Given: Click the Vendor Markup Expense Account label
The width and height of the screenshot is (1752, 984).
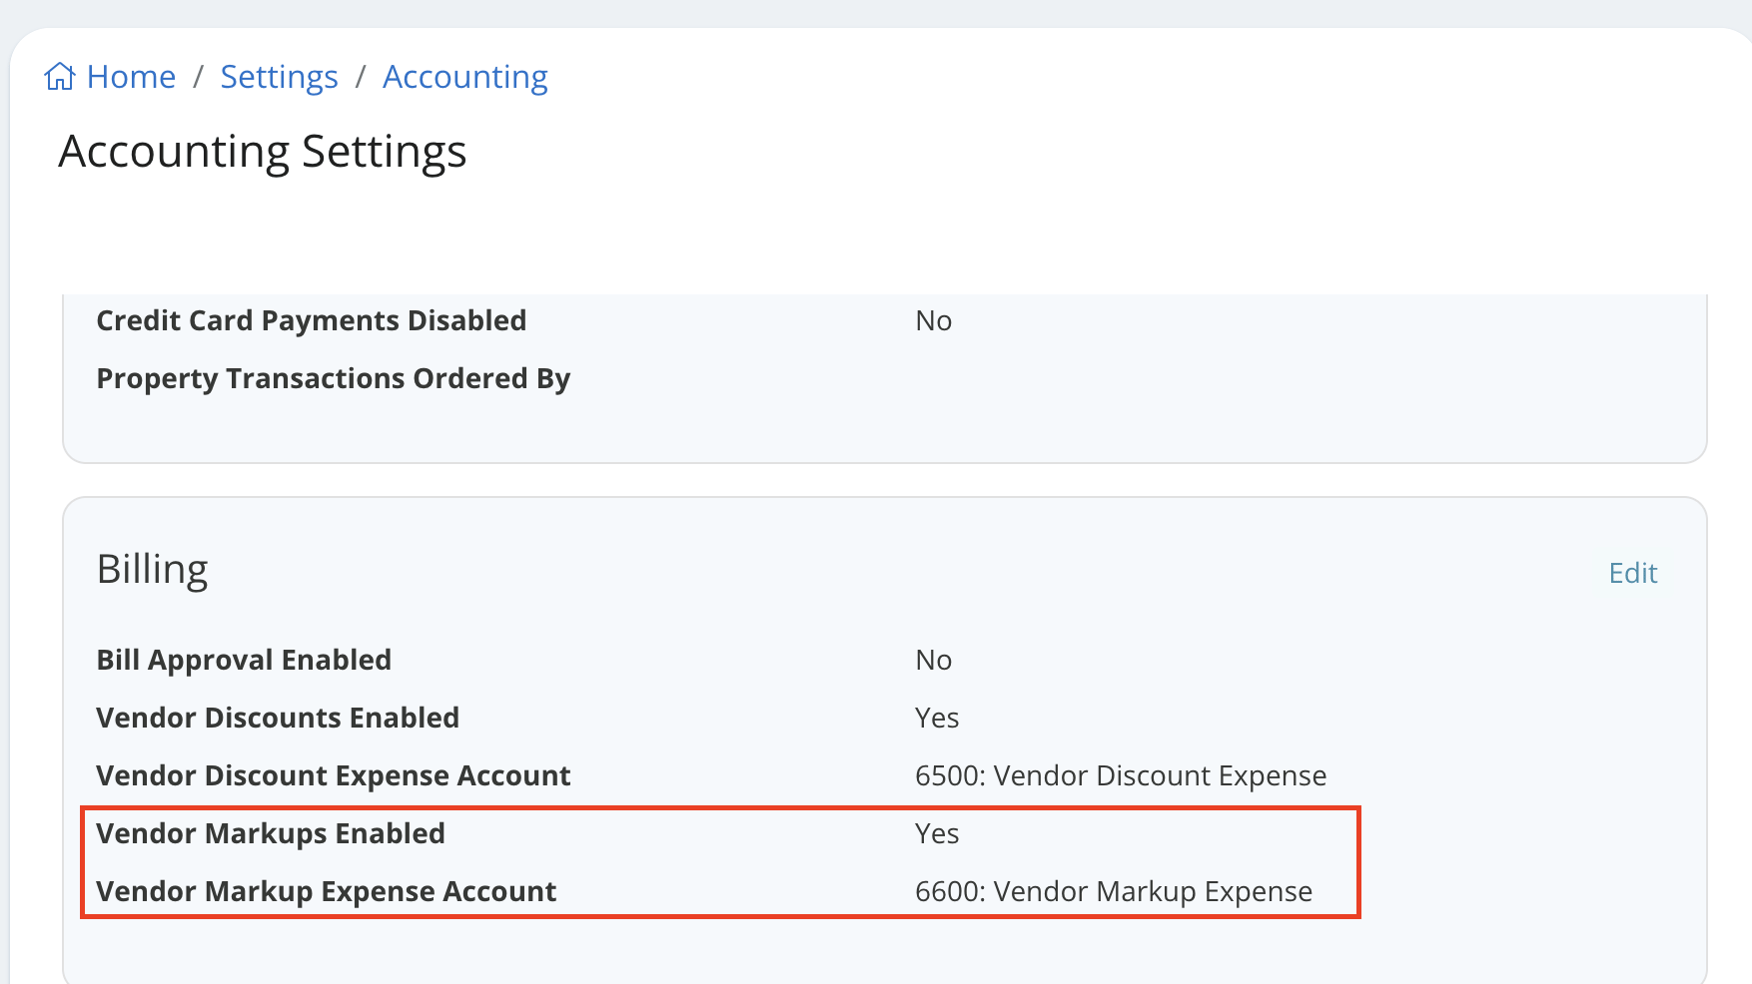Looking at the screenshot, I should pos(326,891).
